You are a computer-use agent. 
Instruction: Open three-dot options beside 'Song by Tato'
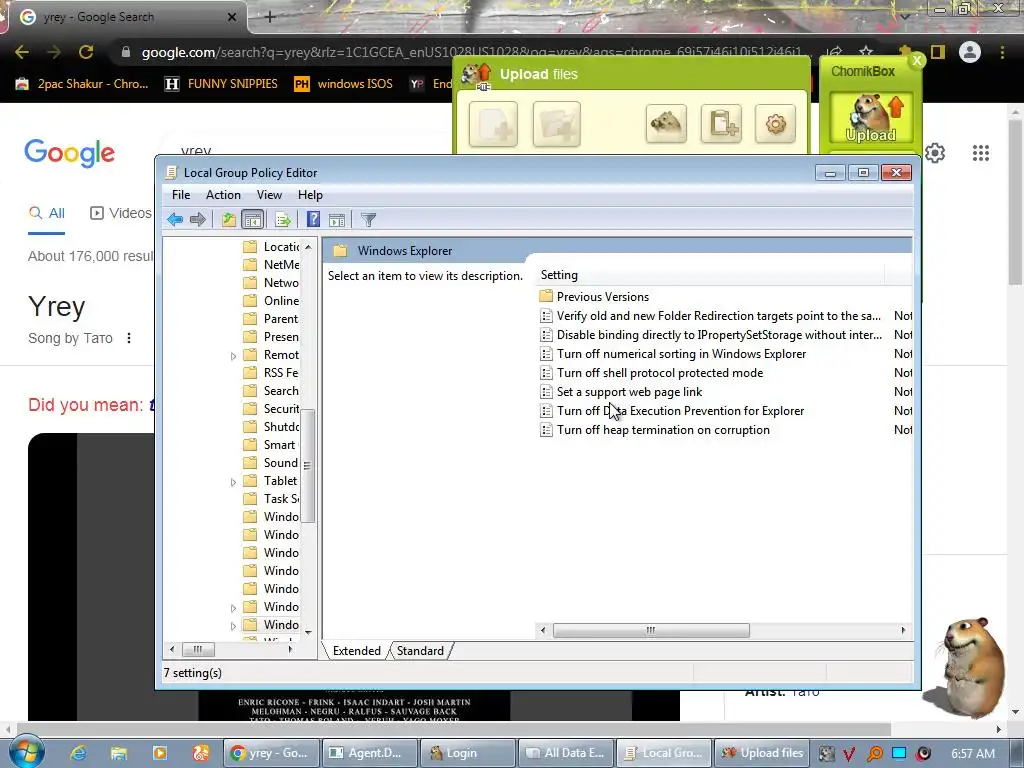pyautogui.click(x=129, y=338)
